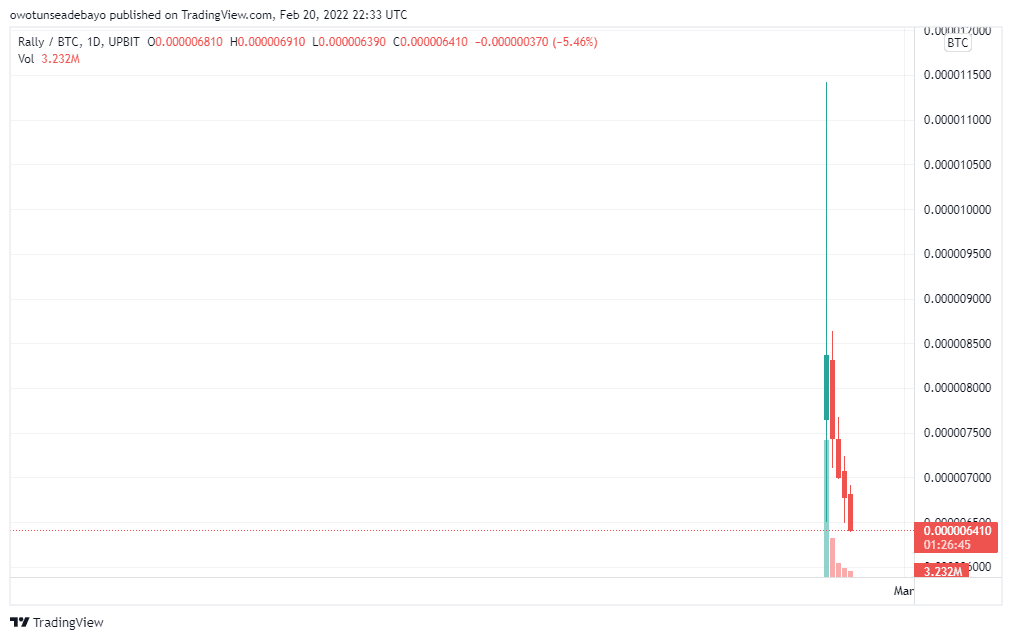Click the tall green candle body
Viewport: 1012px width, 640px height.
tap(826, 387)
